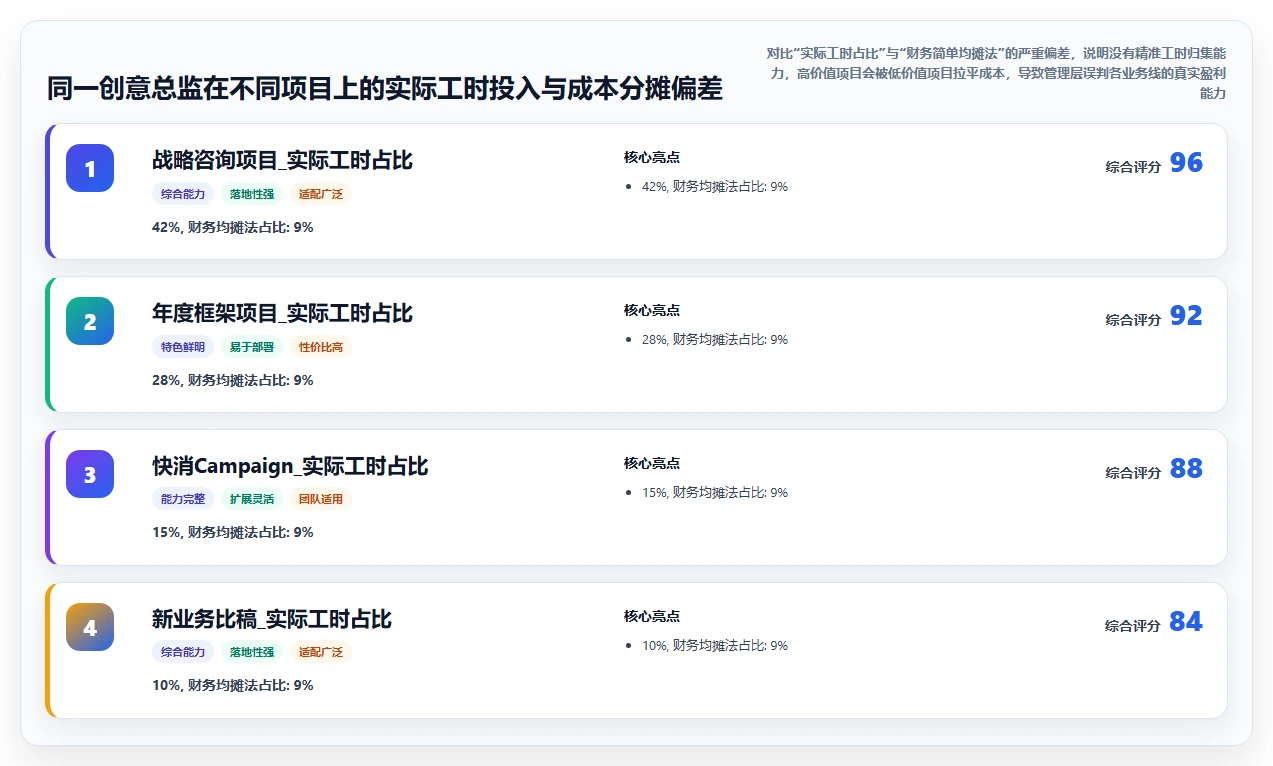The width and height of the screenshot is (1273, 766).
Task: Click bold 28%, 财务均摊法占比: 9% summary line
Action: (x=233, y=380)
